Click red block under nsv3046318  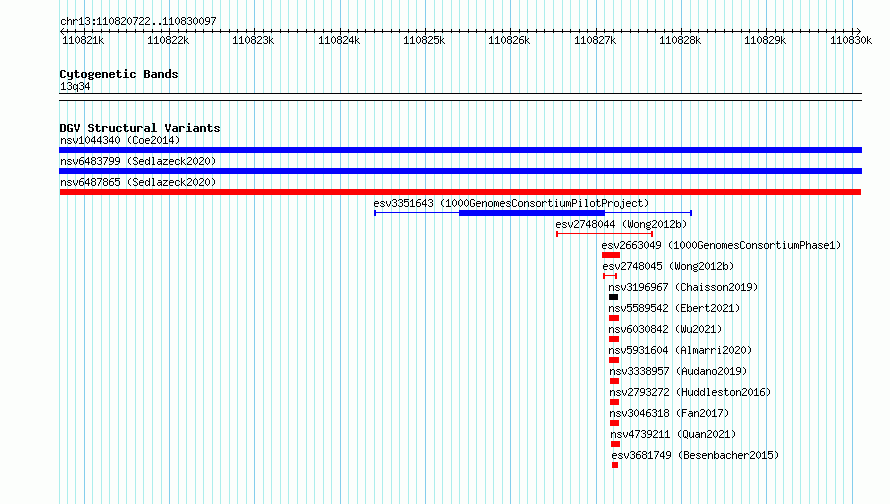(x=614, y=423)
